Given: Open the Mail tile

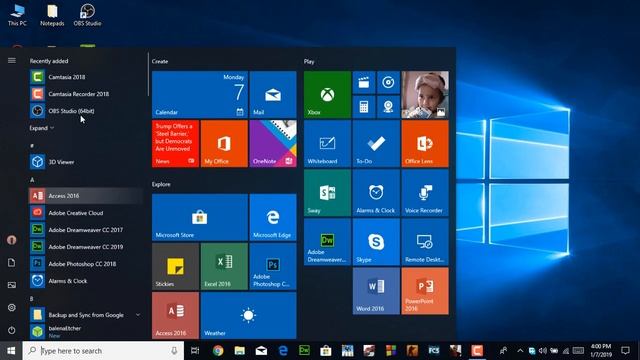Looking at the screenshot, I should (x=273, y=95).
